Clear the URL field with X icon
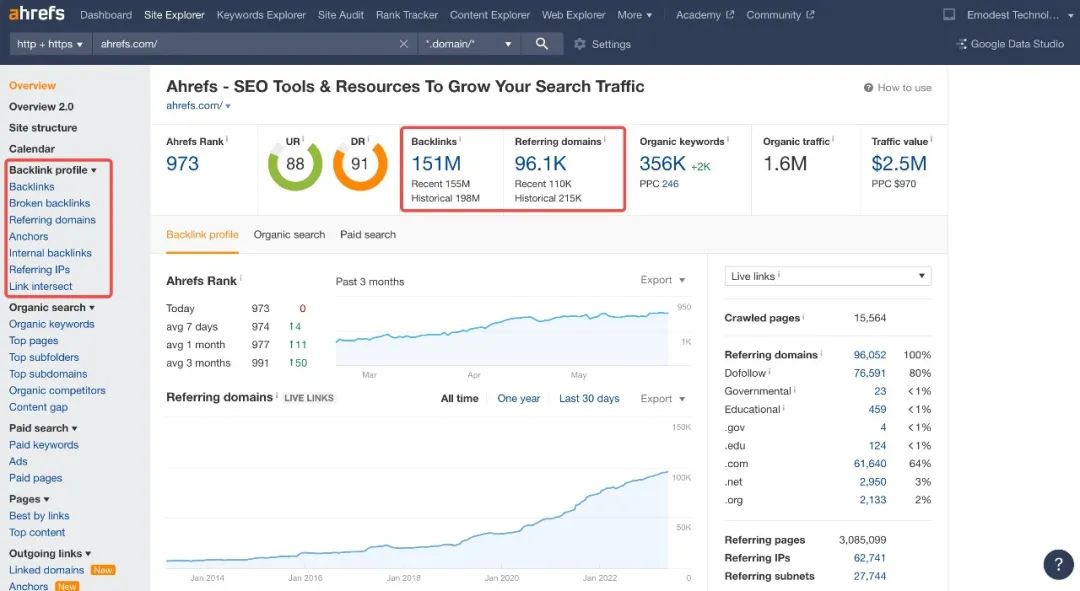1080x591 pixels. coord(404,44)
